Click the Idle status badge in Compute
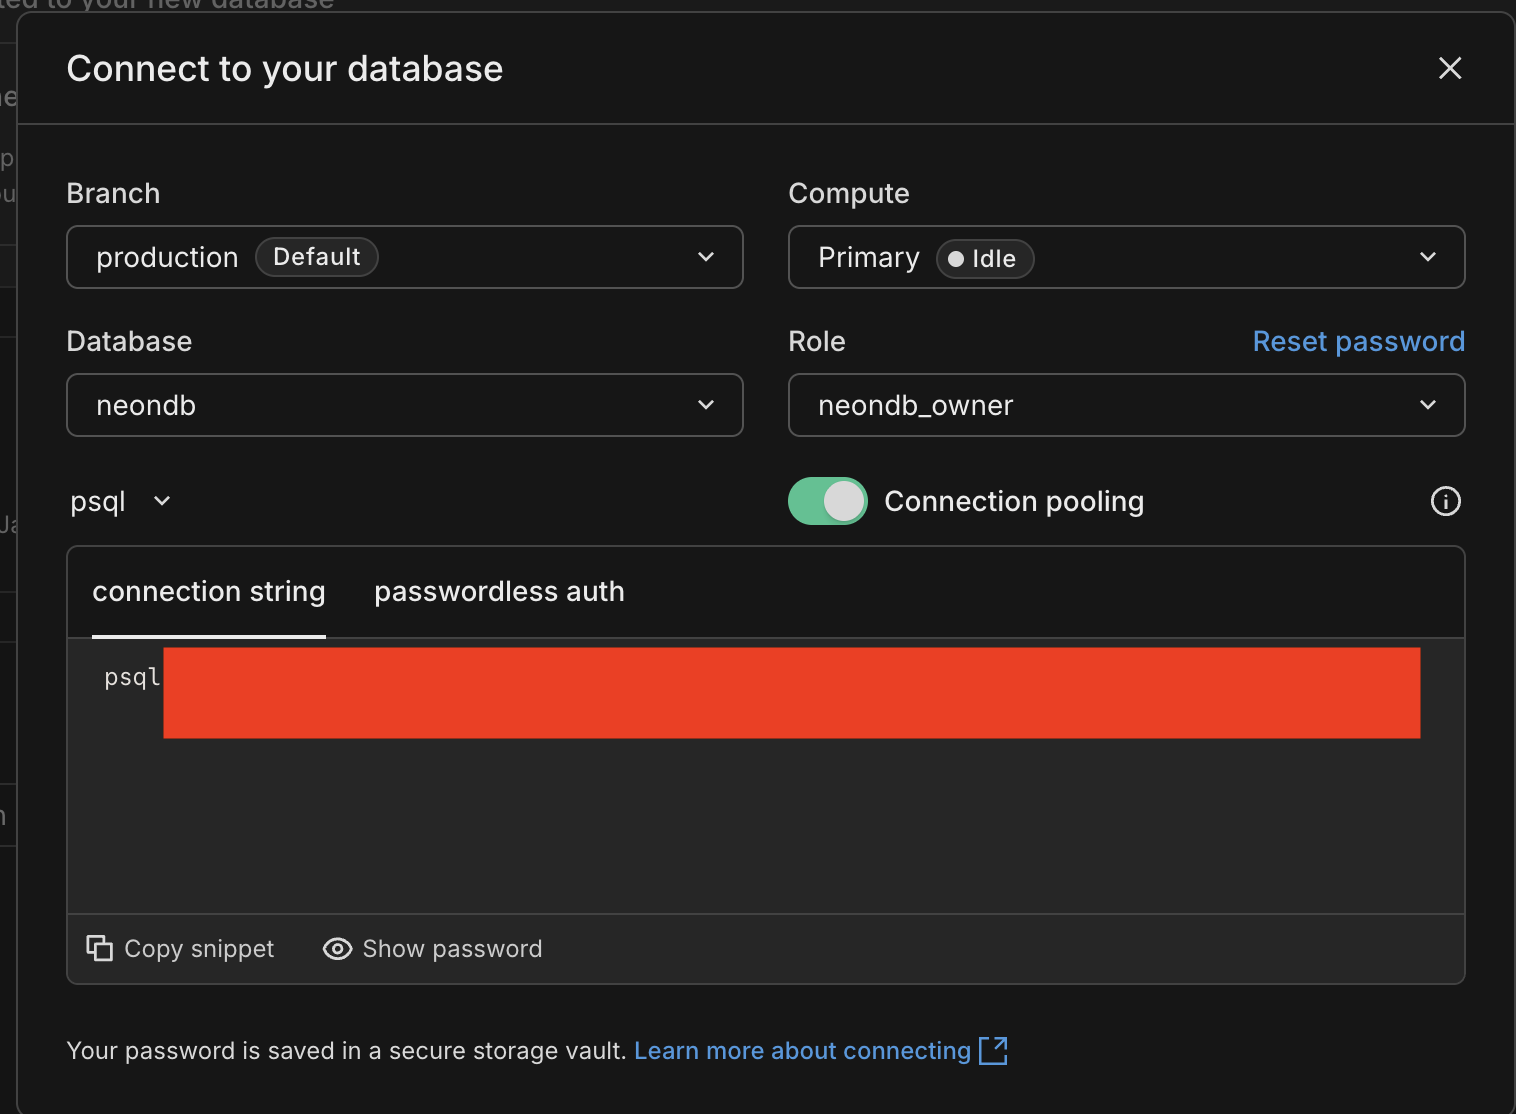 (x=984, y=259)
